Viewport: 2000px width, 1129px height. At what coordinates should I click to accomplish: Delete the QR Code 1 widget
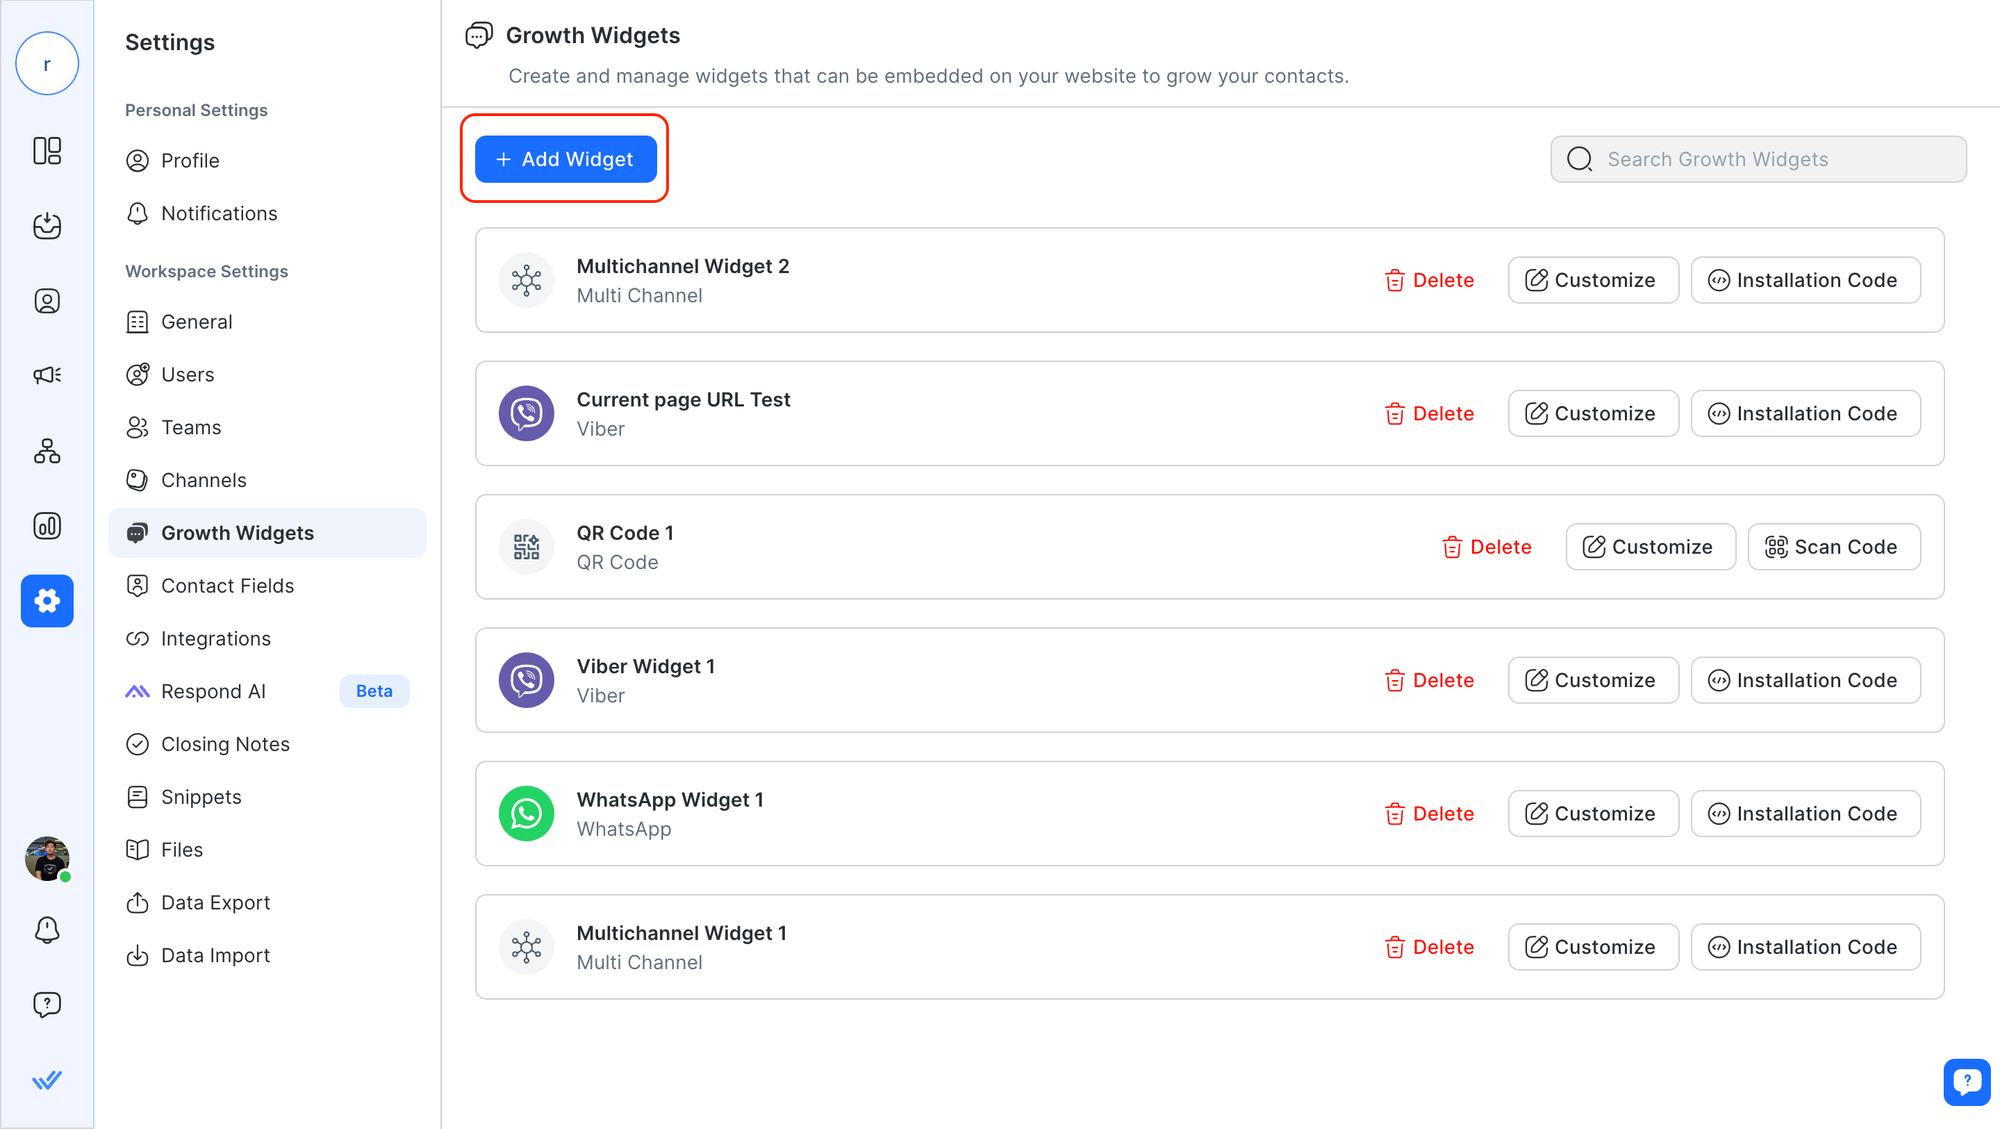[x=1486, y=547]
